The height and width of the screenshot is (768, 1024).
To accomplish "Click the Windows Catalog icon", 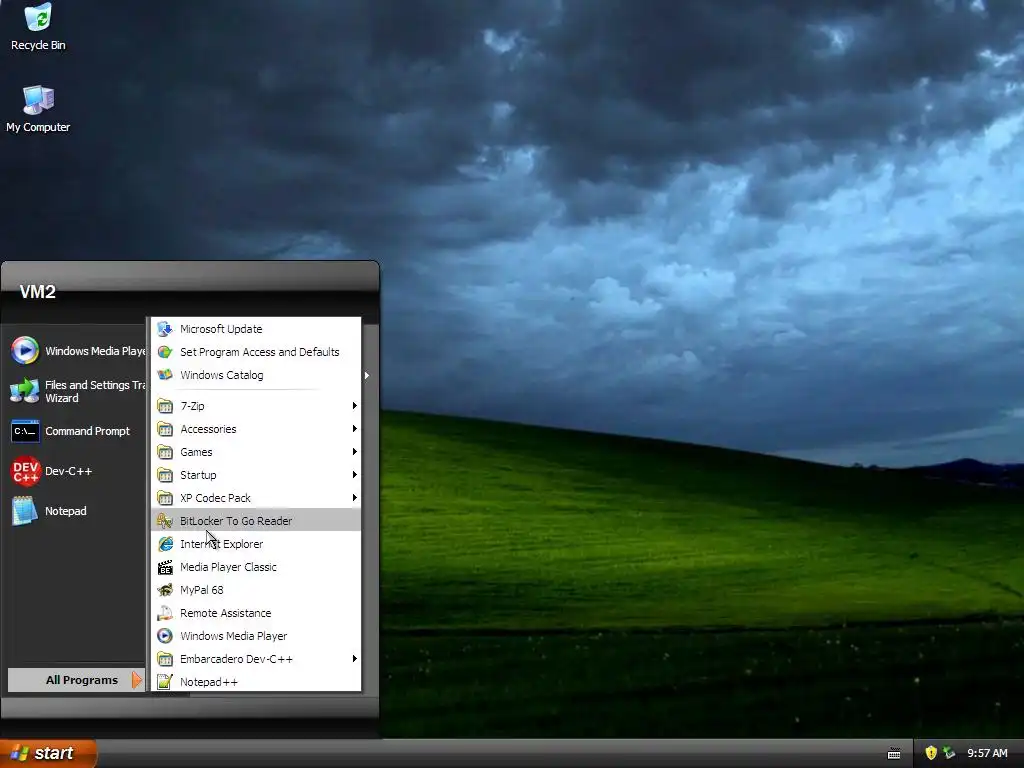I will click(x=165, y=375).
